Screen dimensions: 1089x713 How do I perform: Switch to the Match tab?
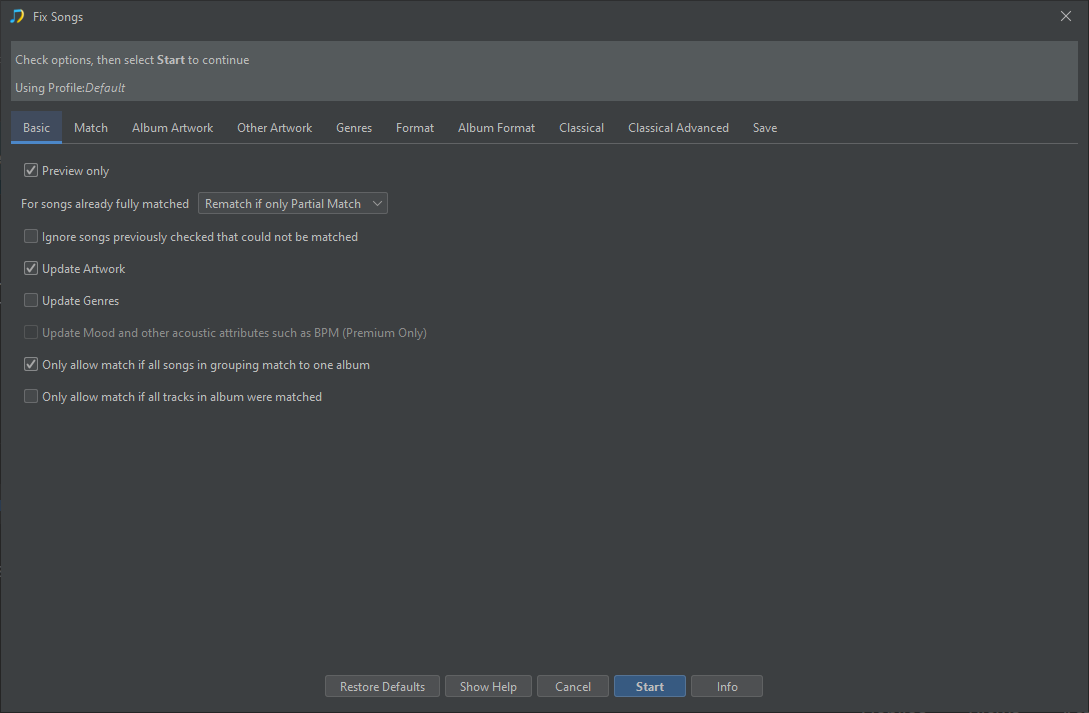(91, 128)
